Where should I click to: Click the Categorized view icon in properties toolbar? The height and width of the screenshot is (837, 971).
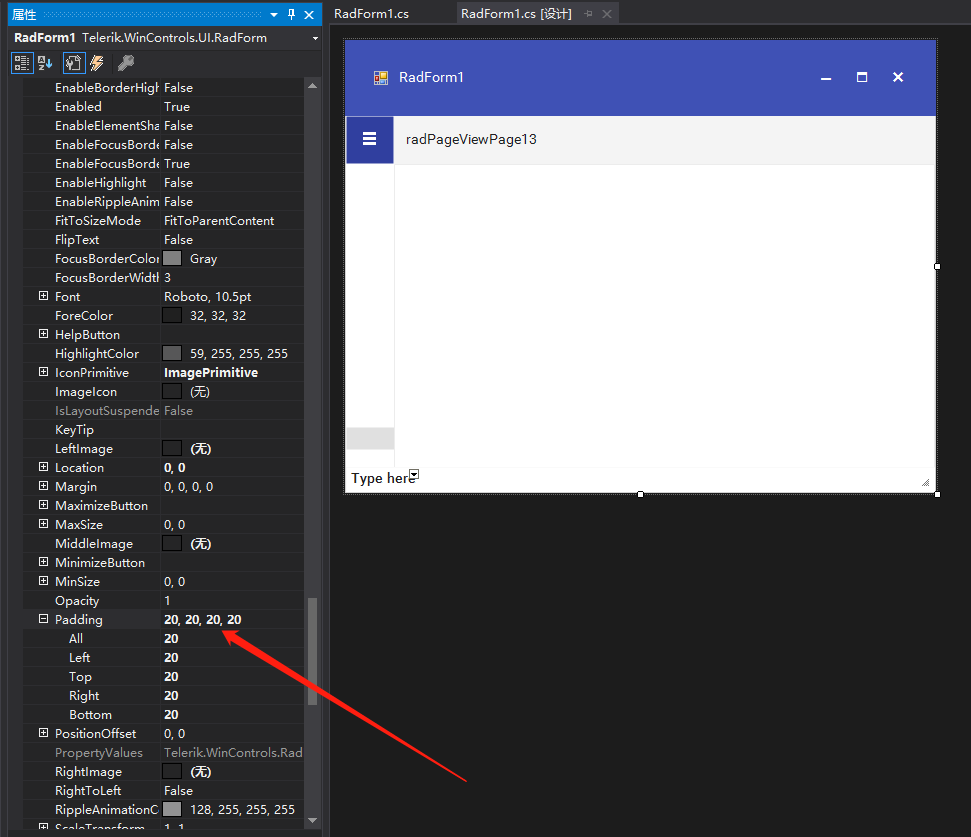click(22, 63)
